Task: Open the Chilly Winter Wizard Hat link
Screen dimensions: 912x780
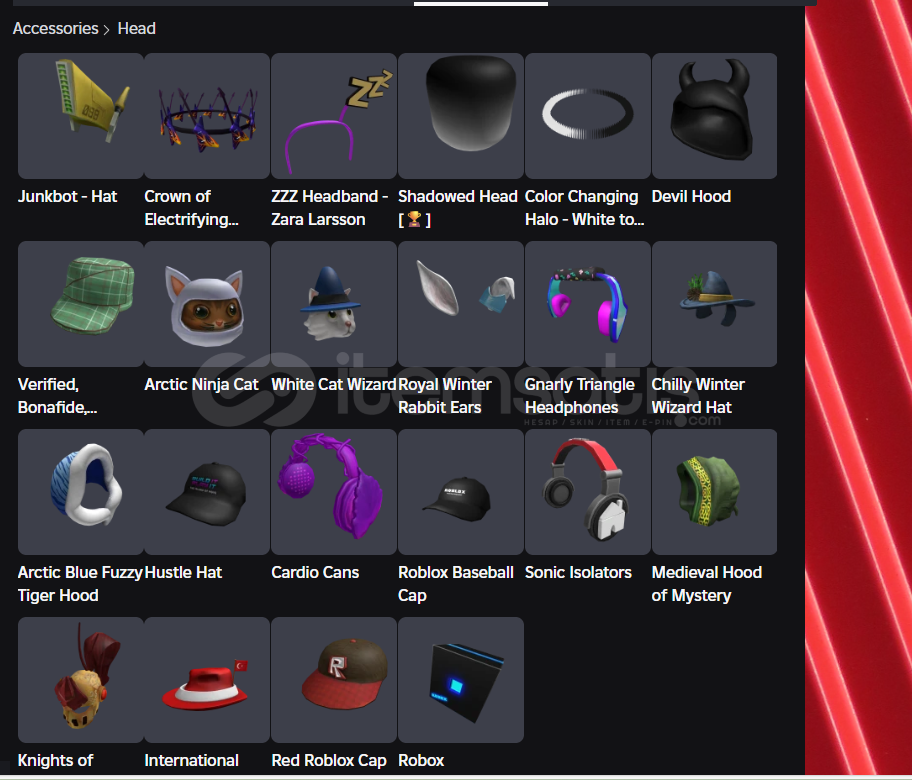Action: pyautogui.click(x=697, y=396)
